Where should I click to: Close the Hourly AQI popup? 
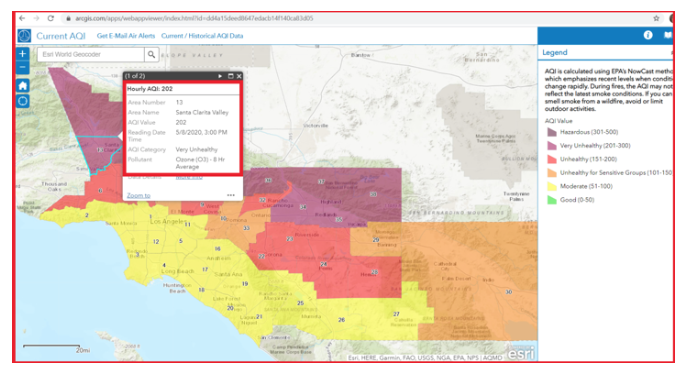tap(239, 76)
